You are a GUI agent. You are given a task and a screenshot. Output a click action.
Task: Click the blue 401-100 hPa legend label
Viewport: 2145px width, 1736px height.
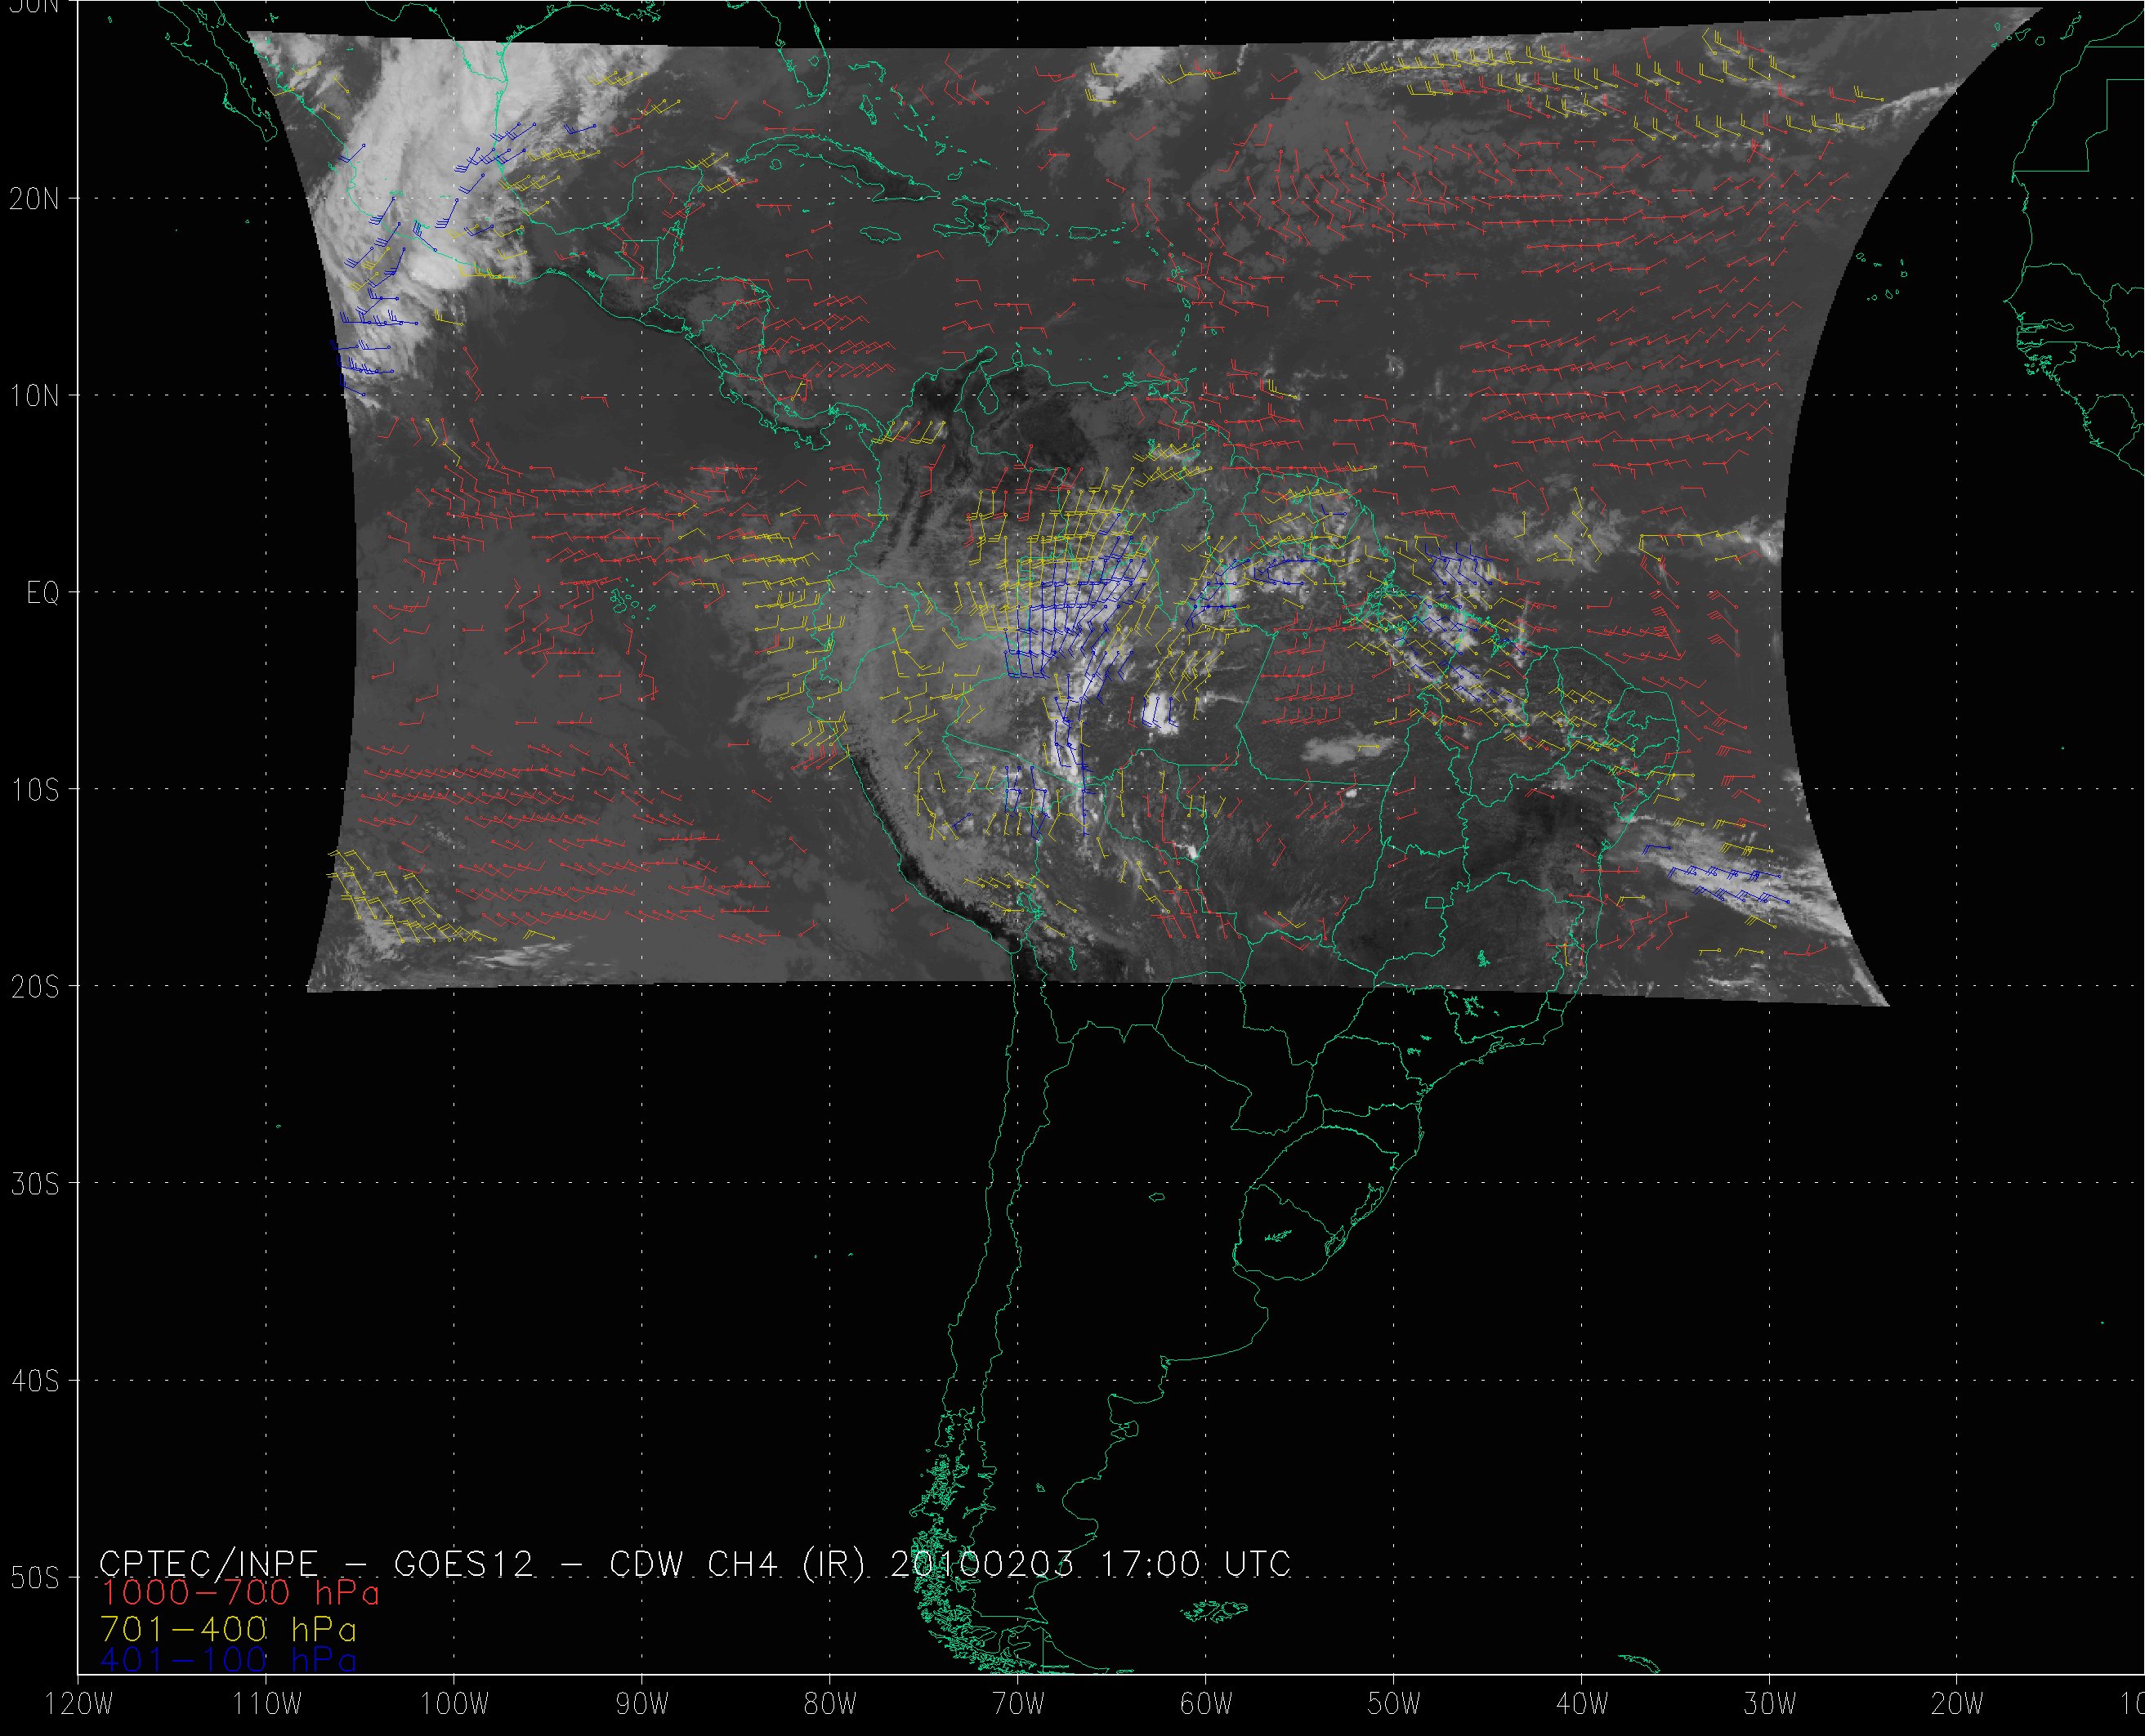pyautogui.click(x=228, y=1659)
